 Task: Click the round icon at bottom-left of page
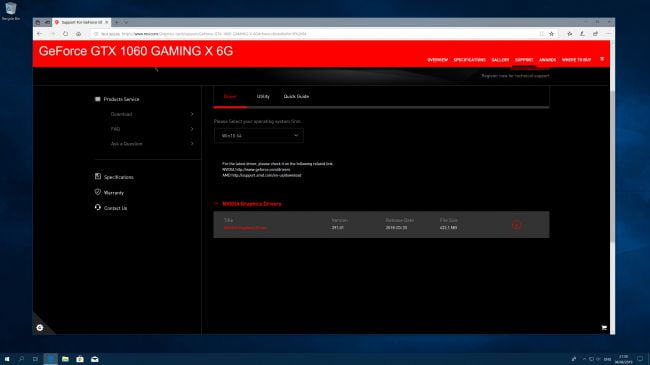point(40,328)
